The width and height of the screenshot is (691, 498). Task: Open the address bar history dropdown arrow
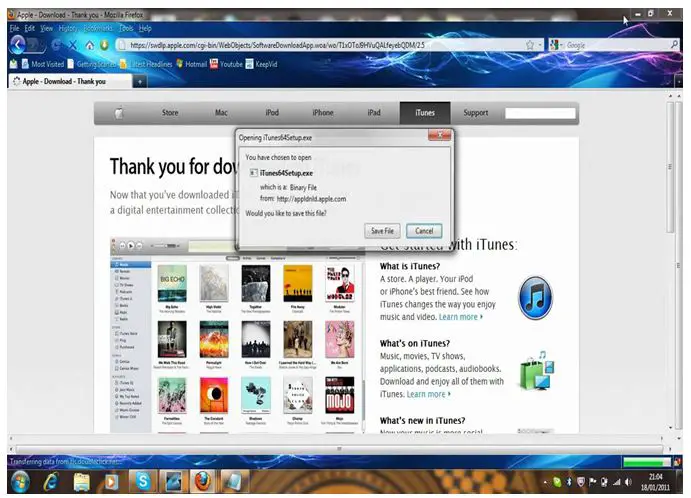pos(540,45)
